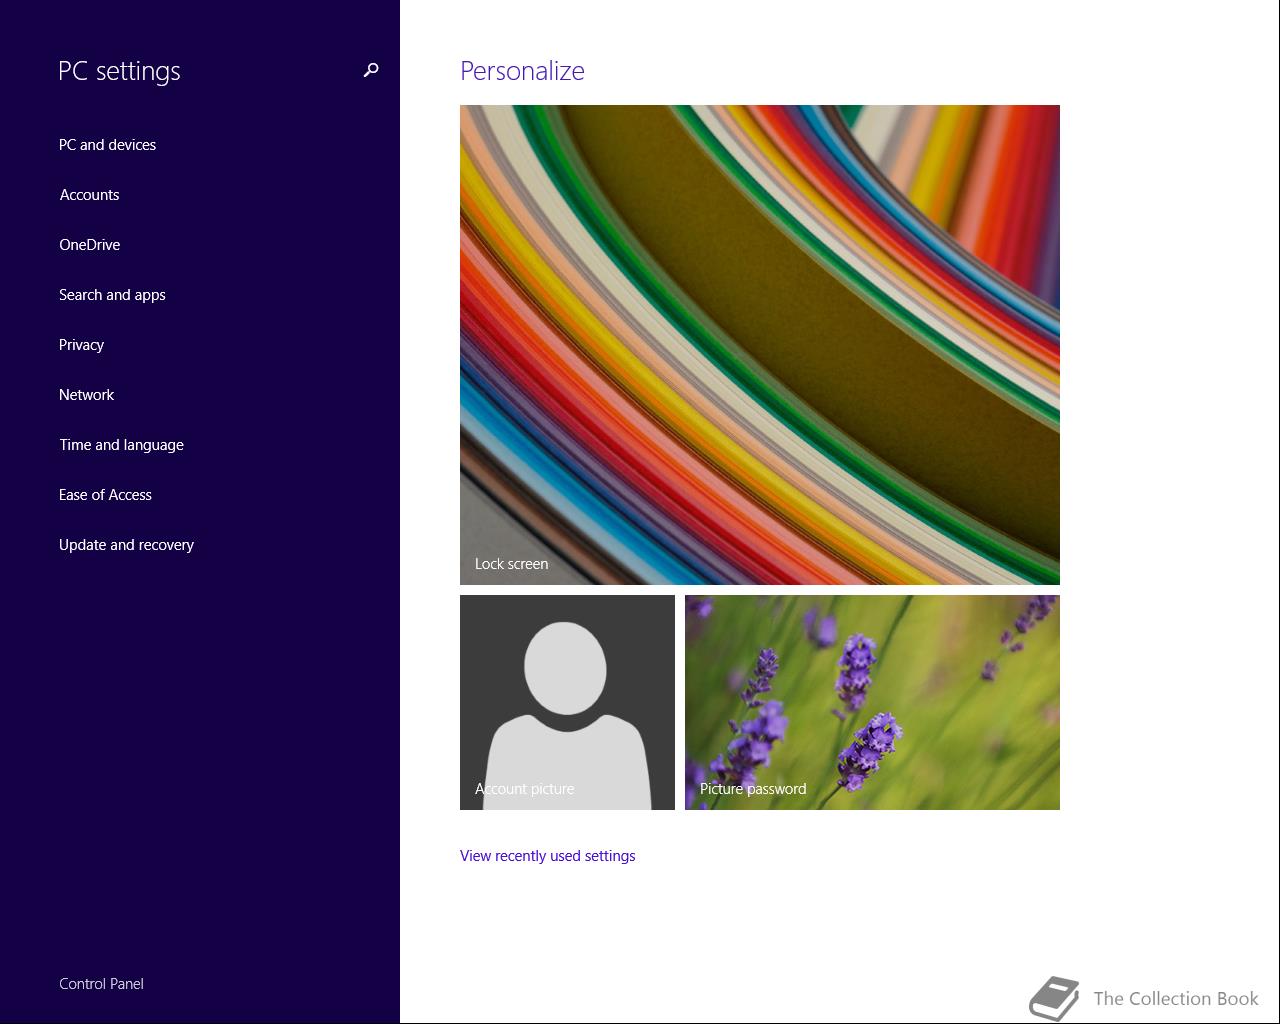The image size is (1280, 1024).
Task: Open the OneDrive settings section
Action: tap(89, 245)
